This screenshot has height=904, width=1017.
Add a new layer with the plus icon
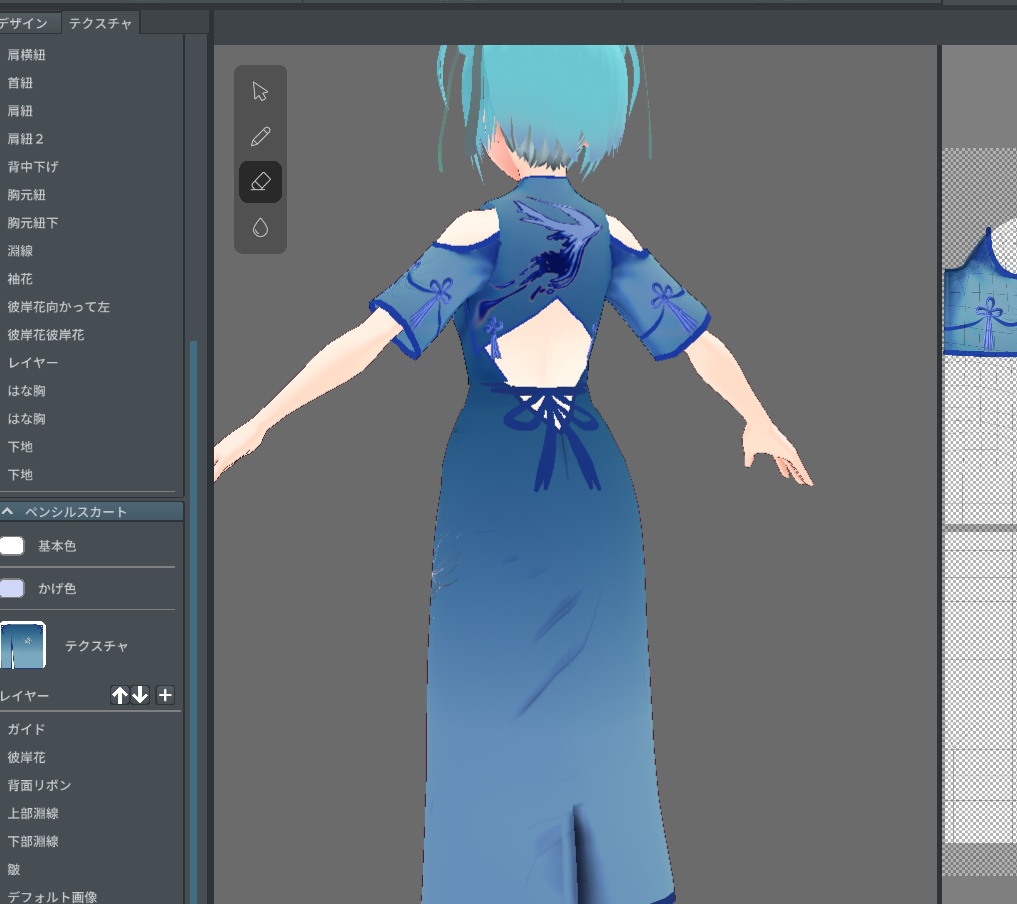pos(164,695)
